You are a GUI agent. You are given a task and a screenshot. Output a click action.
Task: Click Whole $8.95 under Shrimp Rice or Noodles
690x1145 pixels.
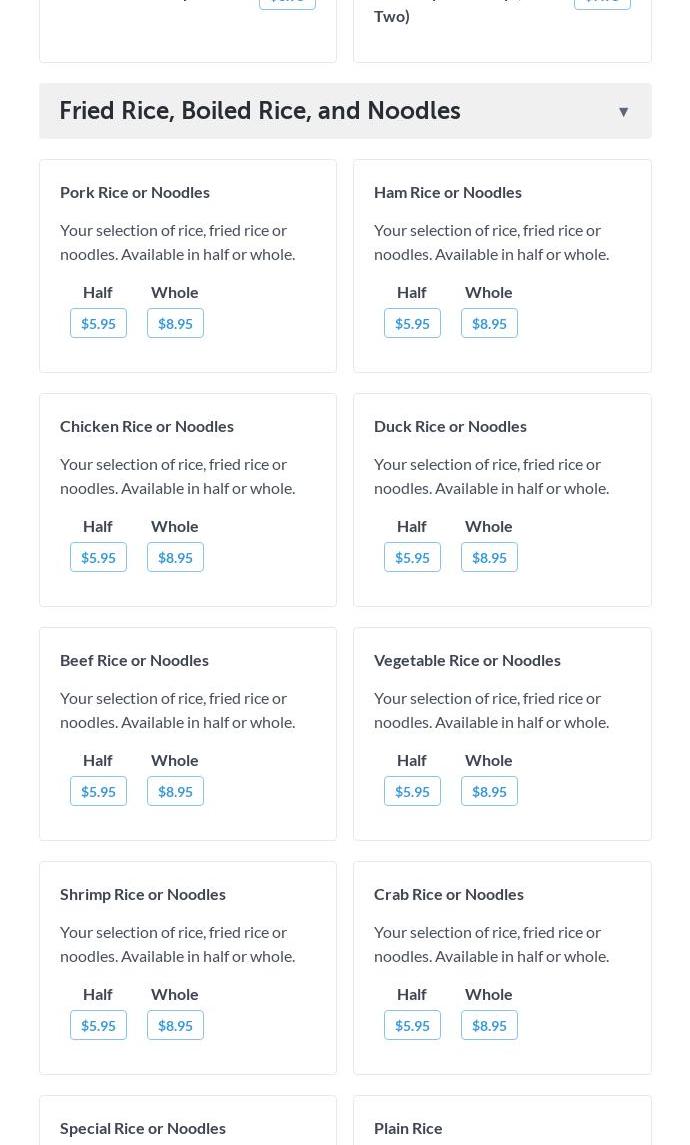coord(175,1025)
